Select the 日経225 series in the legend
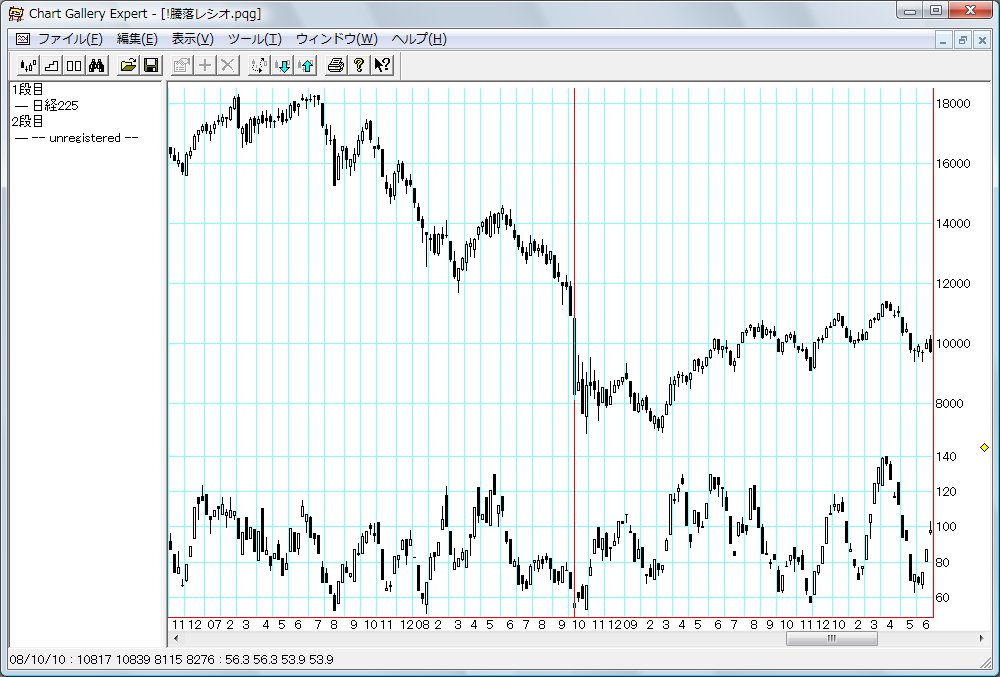The height and width of the screenshot is (677, 1000). point(55,105)
